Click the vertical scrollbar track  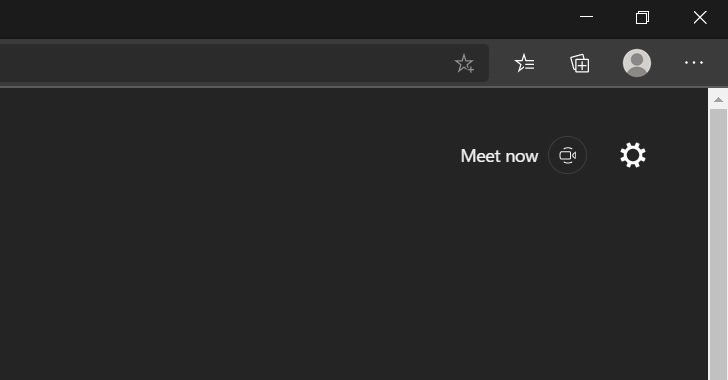(718, 244)
